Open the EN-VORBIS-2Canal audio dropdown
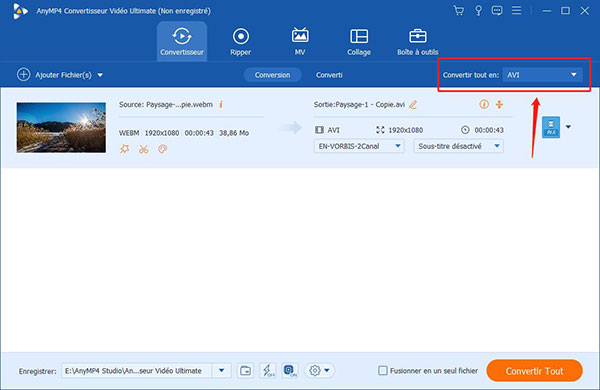The width and height of the screenshot is (600, 390). coord(359,146)
